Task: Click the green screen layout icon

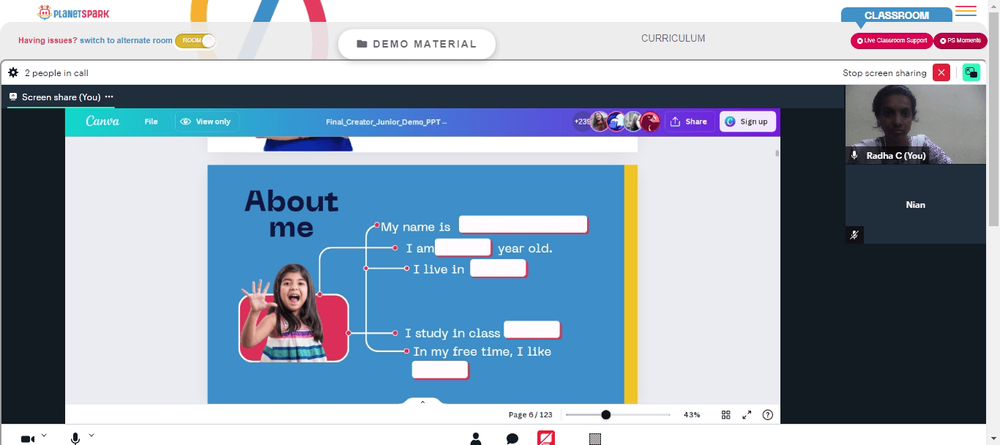Action: tap(971, 73)
